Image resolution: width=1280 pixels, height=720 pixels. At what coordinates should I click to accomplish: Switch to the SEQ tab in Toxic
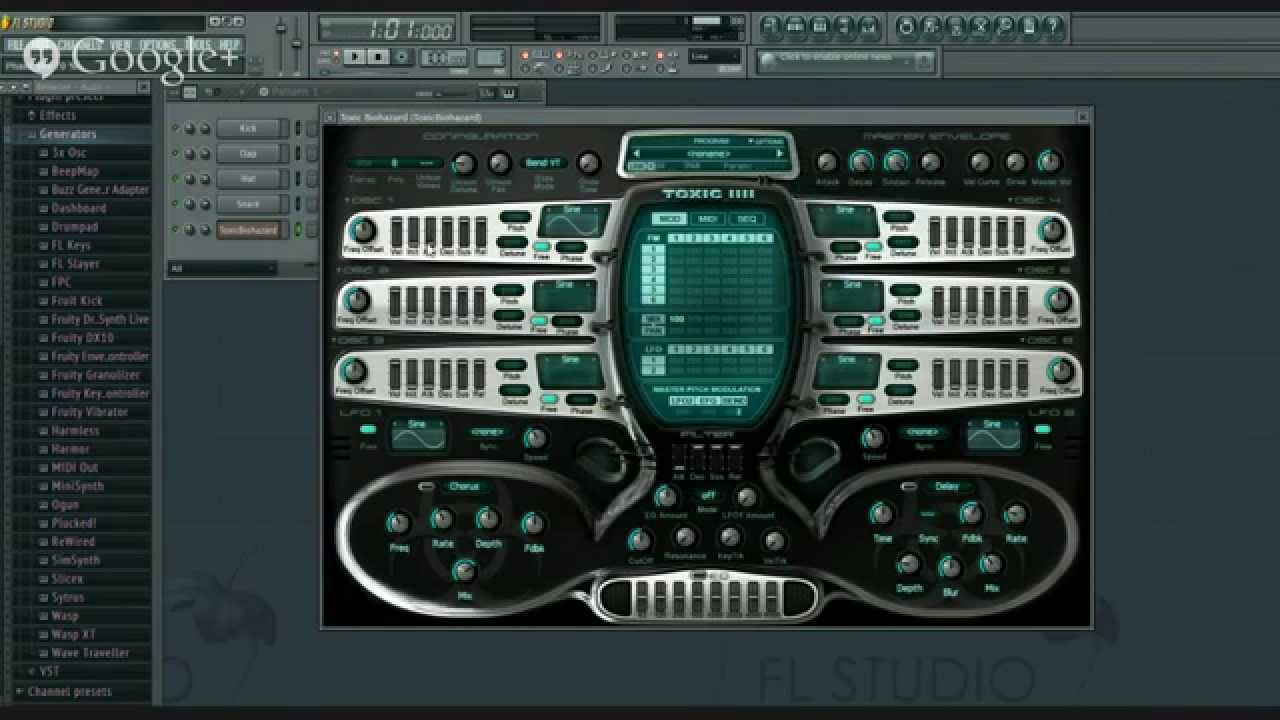point(745,219)
